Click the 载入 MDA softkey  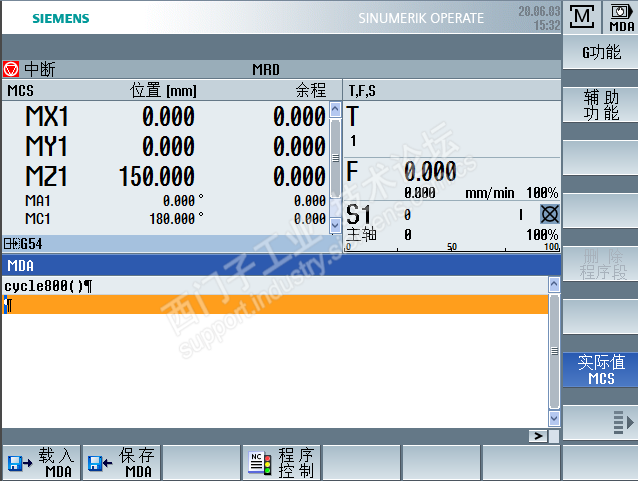click(x=41, y=463)
